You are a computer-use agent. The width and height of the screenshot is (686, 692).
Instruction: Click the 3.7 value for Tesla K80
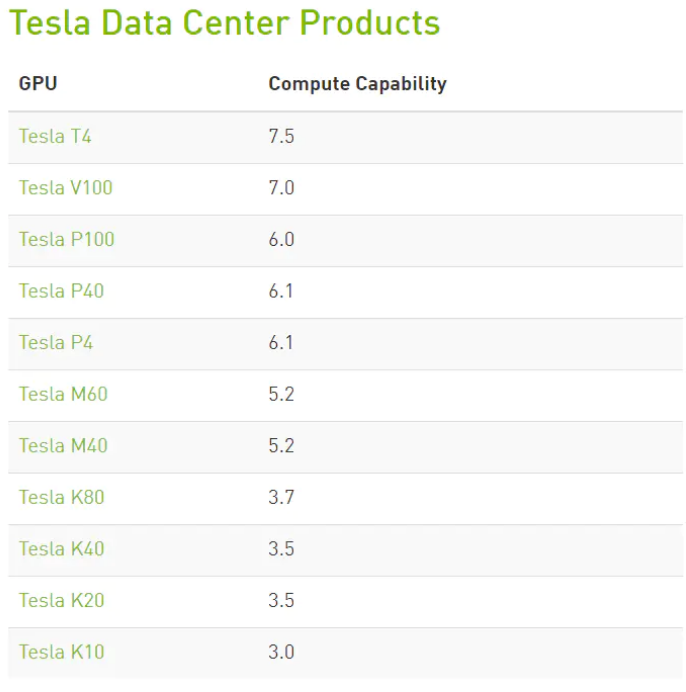pyautogui.click(x=281, y=497)
